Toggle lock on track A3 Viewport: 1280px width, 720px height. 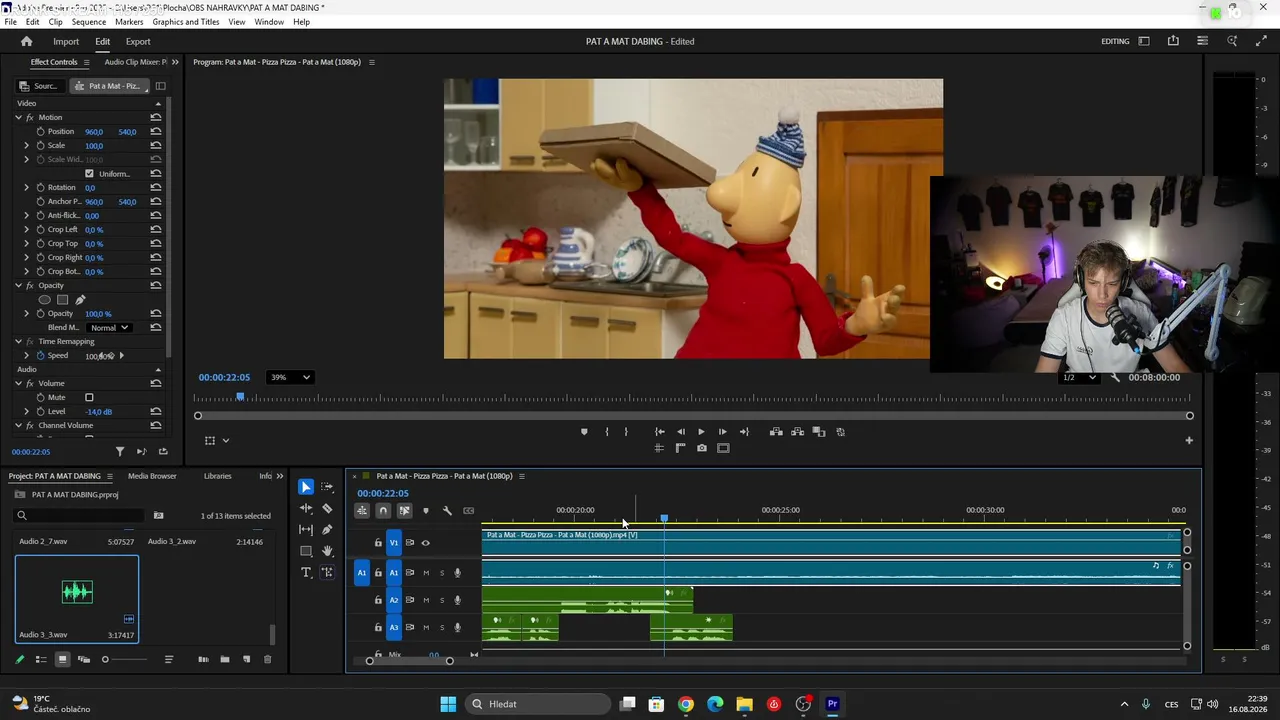(378, 628)
